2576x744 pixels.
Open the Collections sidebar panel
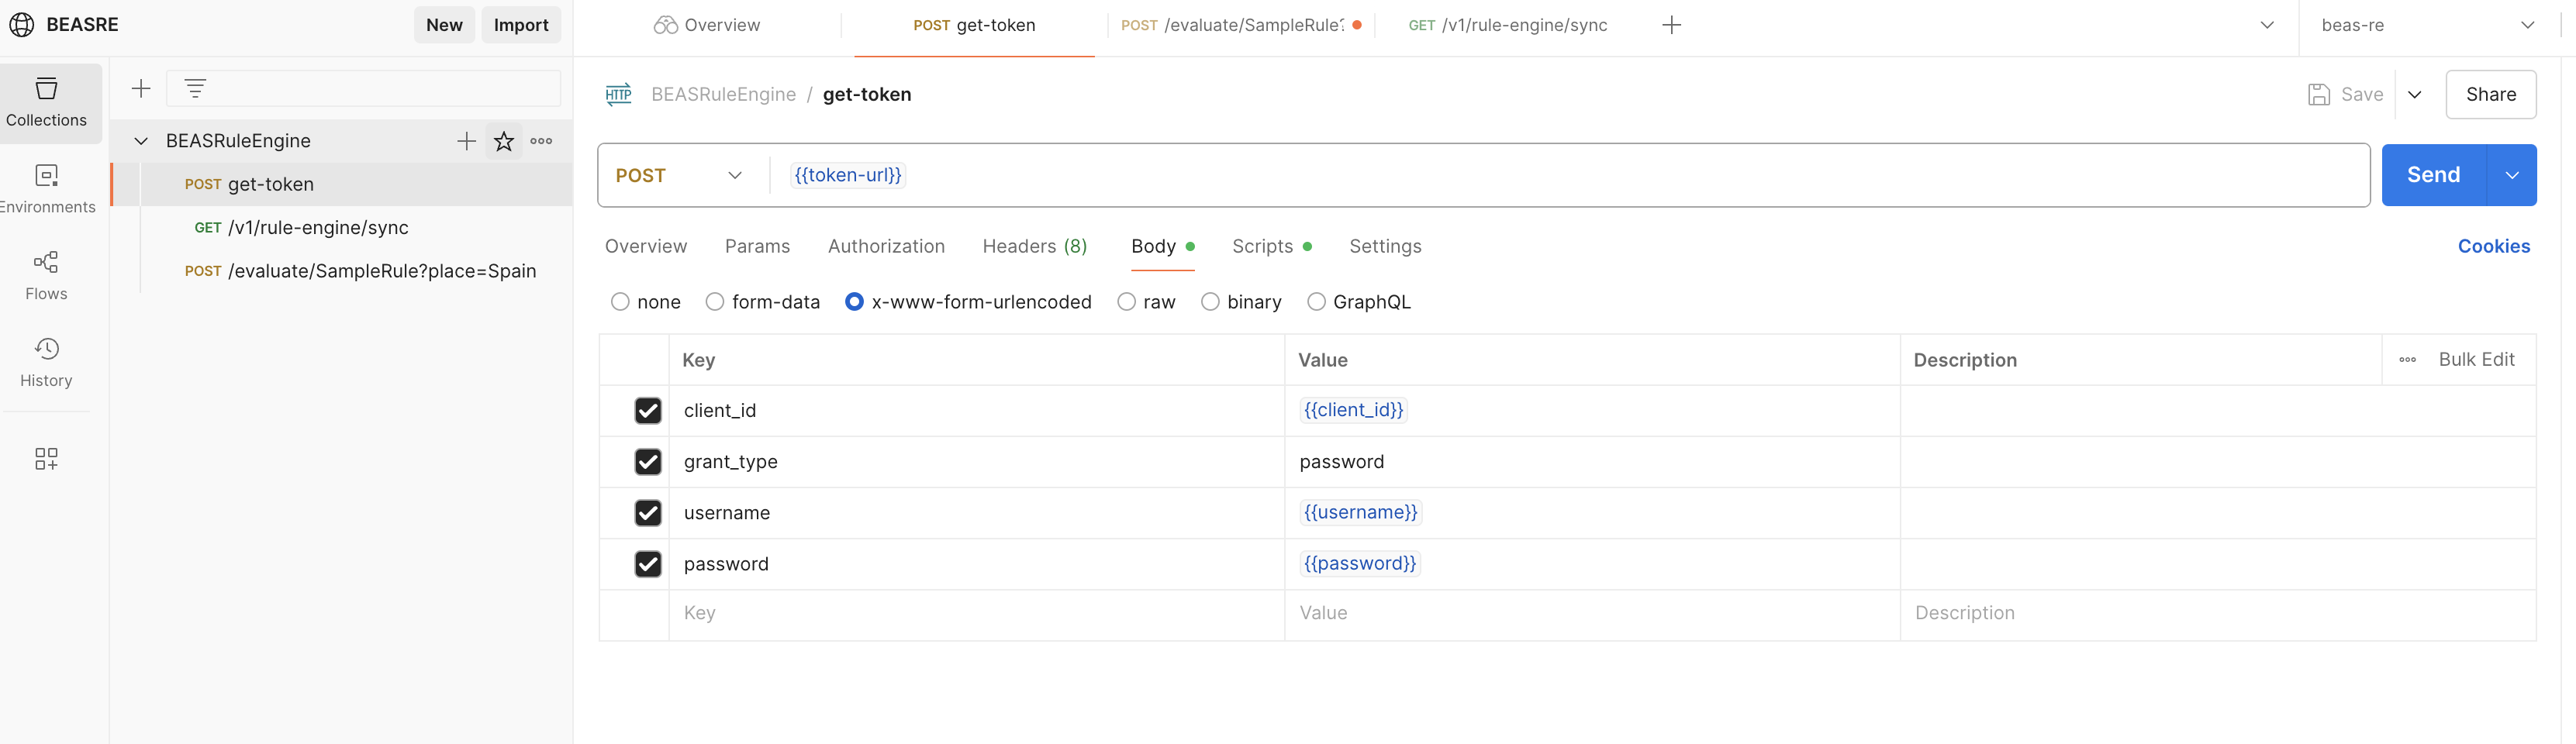(x=47, y=102)
